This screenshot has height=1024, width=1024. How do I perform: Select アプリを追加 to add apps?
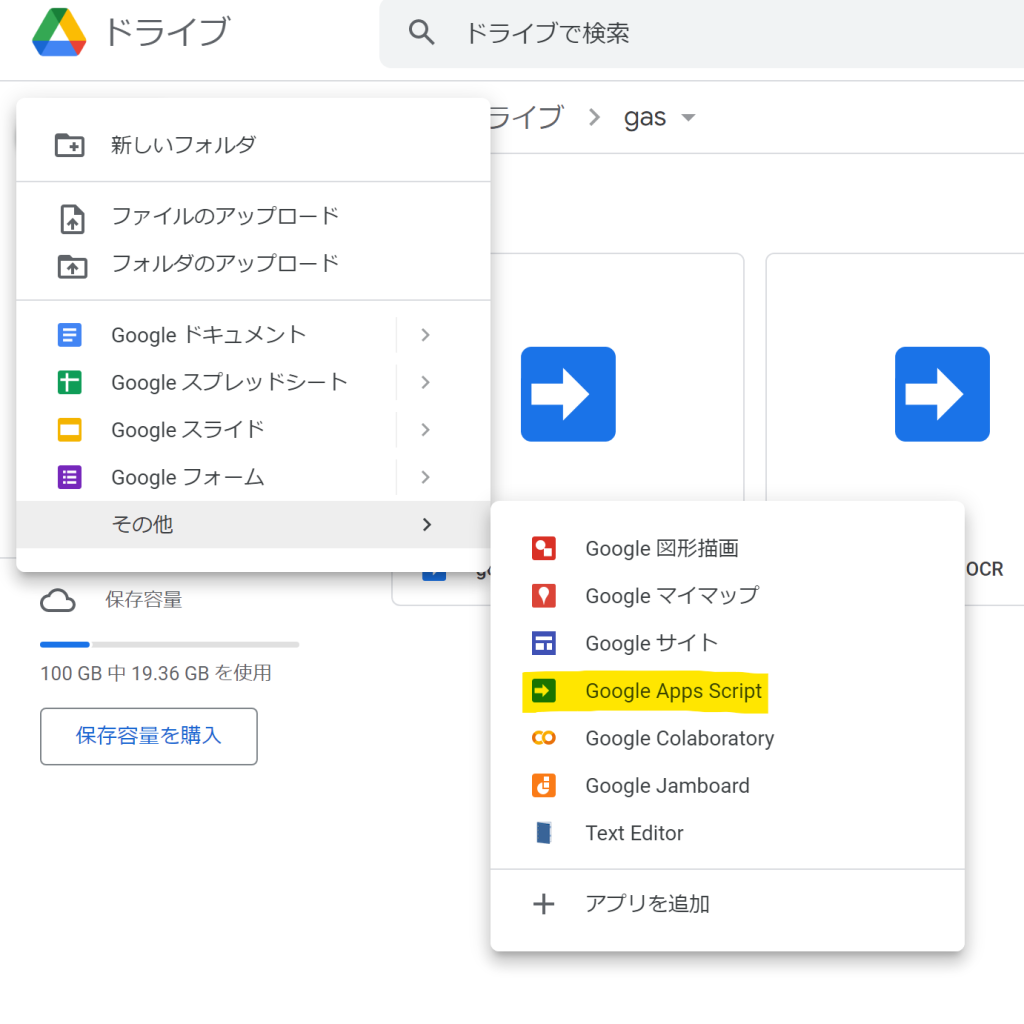pyautogui.click(x=728, y=904)
